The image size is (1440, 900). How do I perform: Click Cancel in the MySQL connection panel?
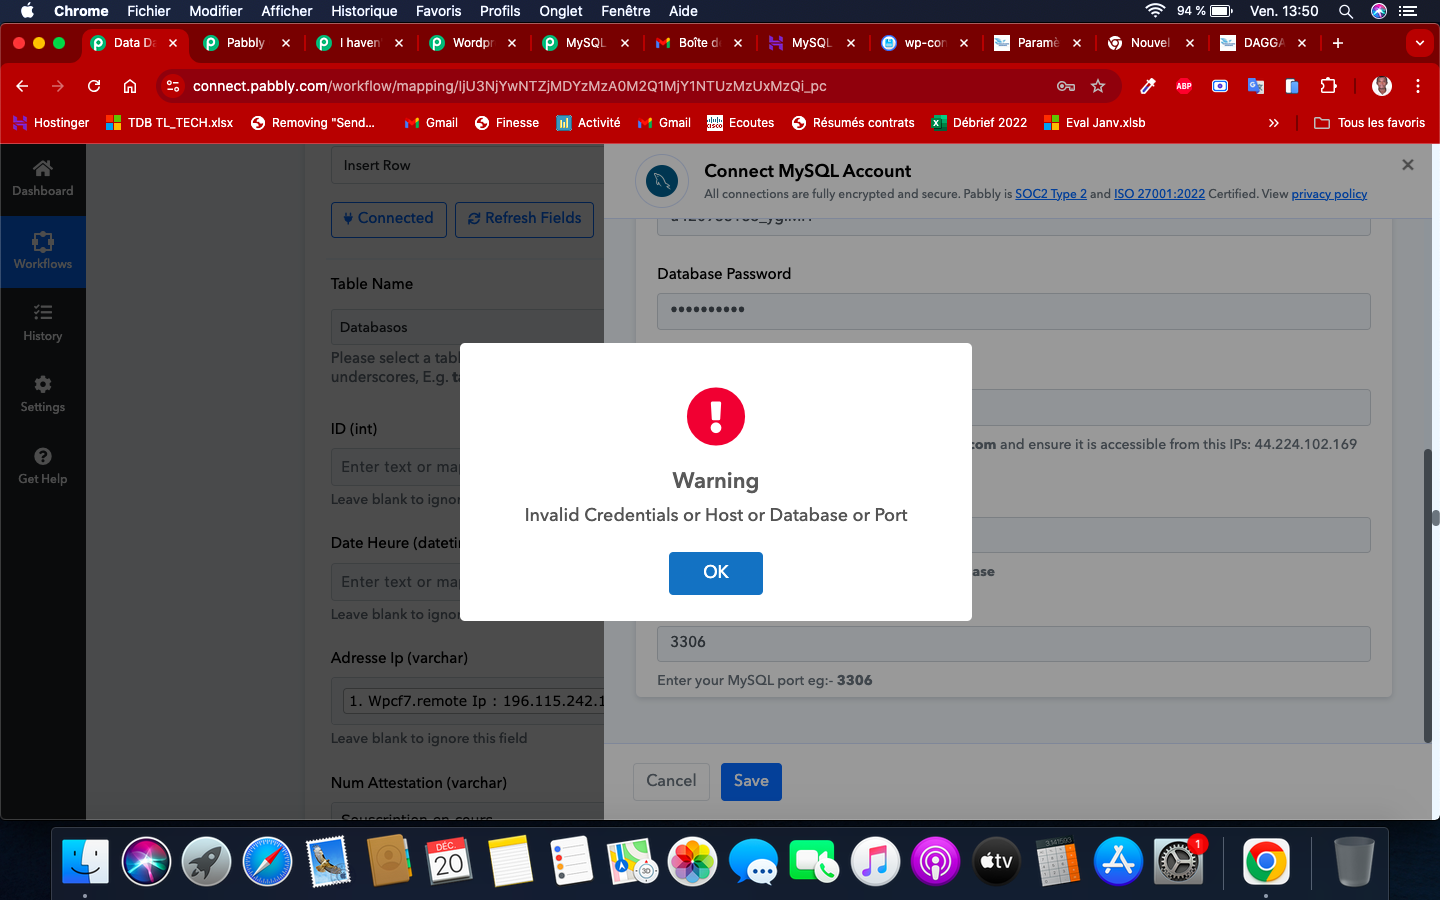click(671, 781)
